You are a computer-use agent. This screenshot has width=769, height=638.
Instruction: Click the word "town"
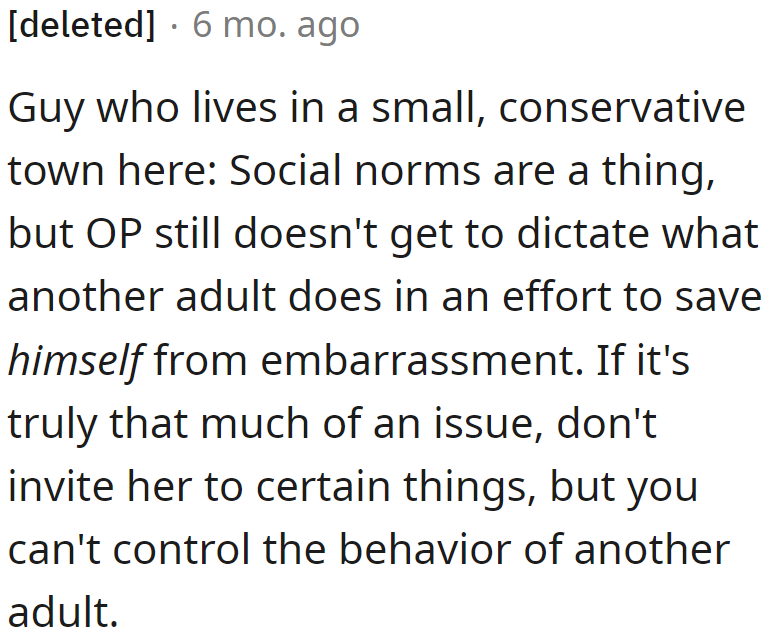[54, 171]
